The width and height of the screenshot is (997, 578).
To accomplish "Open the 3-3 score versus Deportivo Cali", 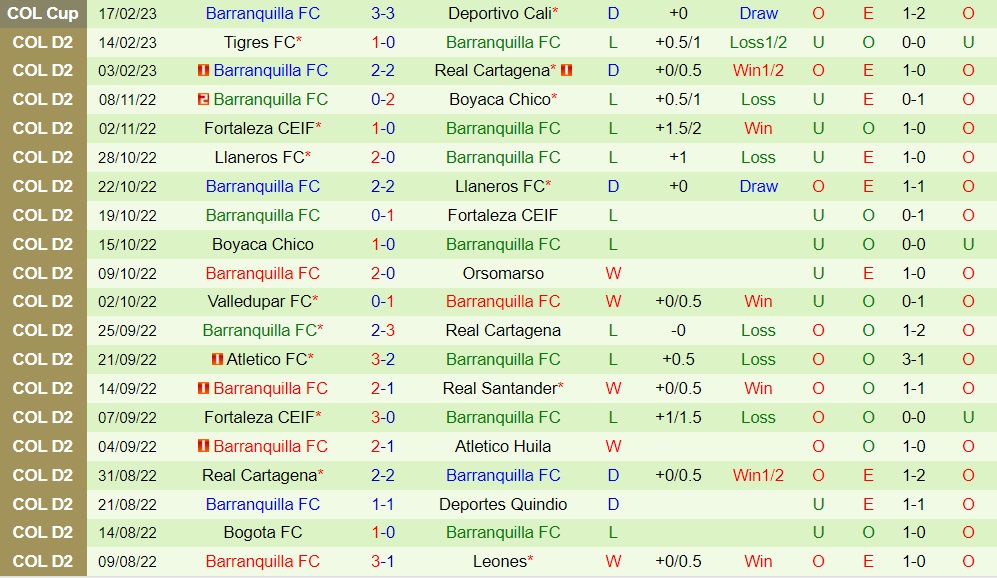I will 383,14.
